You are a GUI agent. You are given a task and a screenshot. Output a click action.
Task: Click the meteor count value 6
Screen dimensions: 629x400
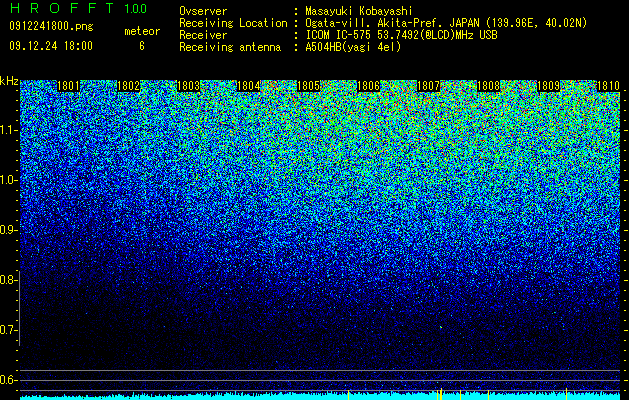pyautogui.click(x=142, y=46)
